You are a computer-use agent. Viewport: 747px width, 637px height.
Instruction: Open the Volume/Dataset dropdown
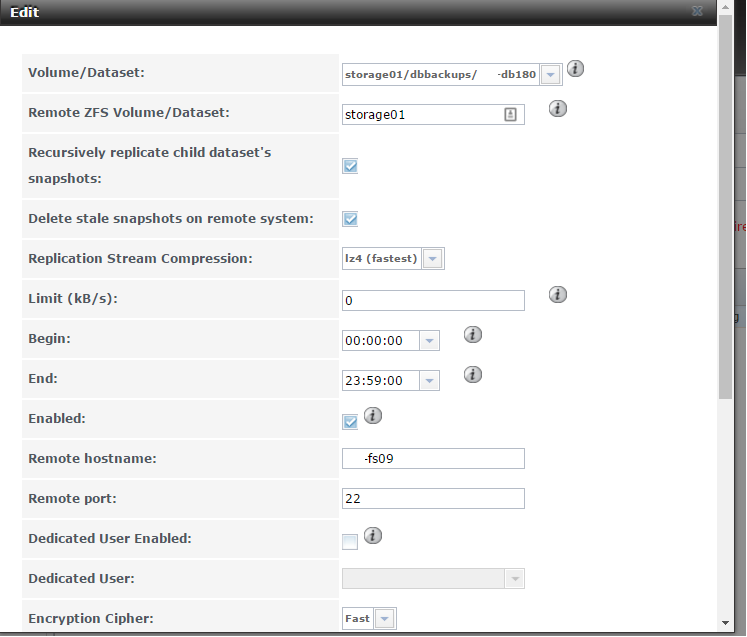[551, 75]
